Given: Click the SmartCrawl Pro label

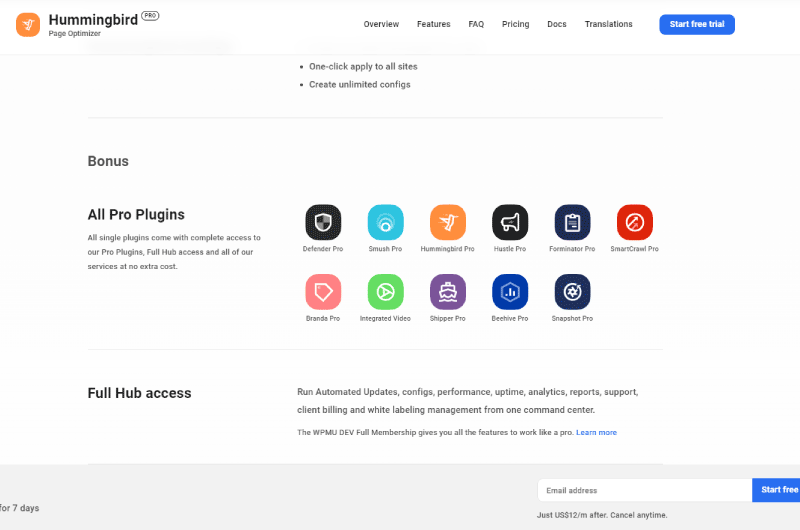Looking at the screenshot, I should (634, 249).
